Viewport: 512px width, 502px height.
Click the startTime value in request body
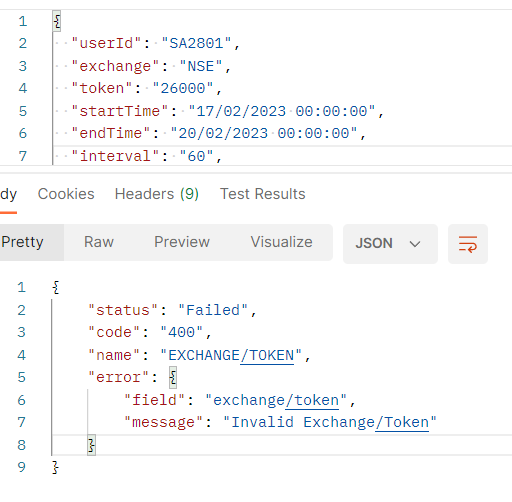(282, 111)
